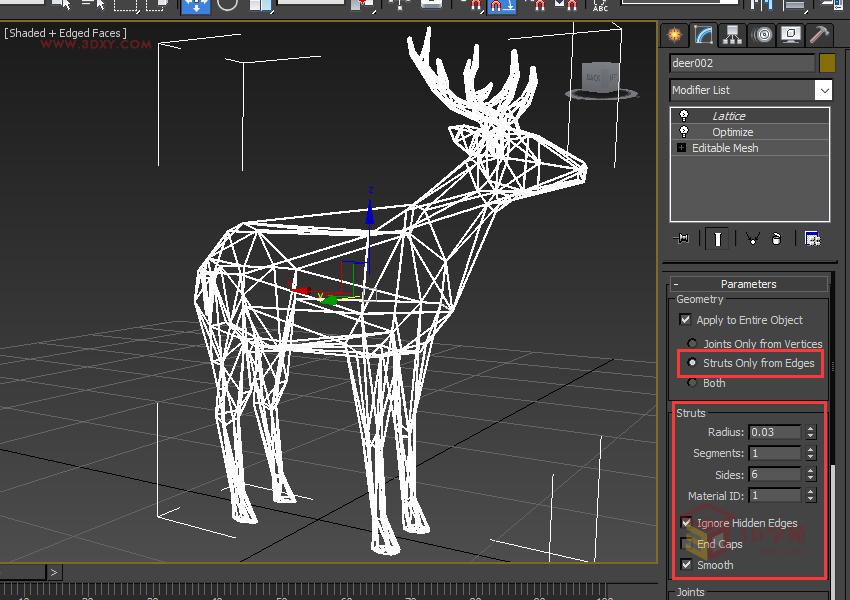Switch to the Motion panel tab
This screenshot has height=600, width=850.
tap(763, 35)
